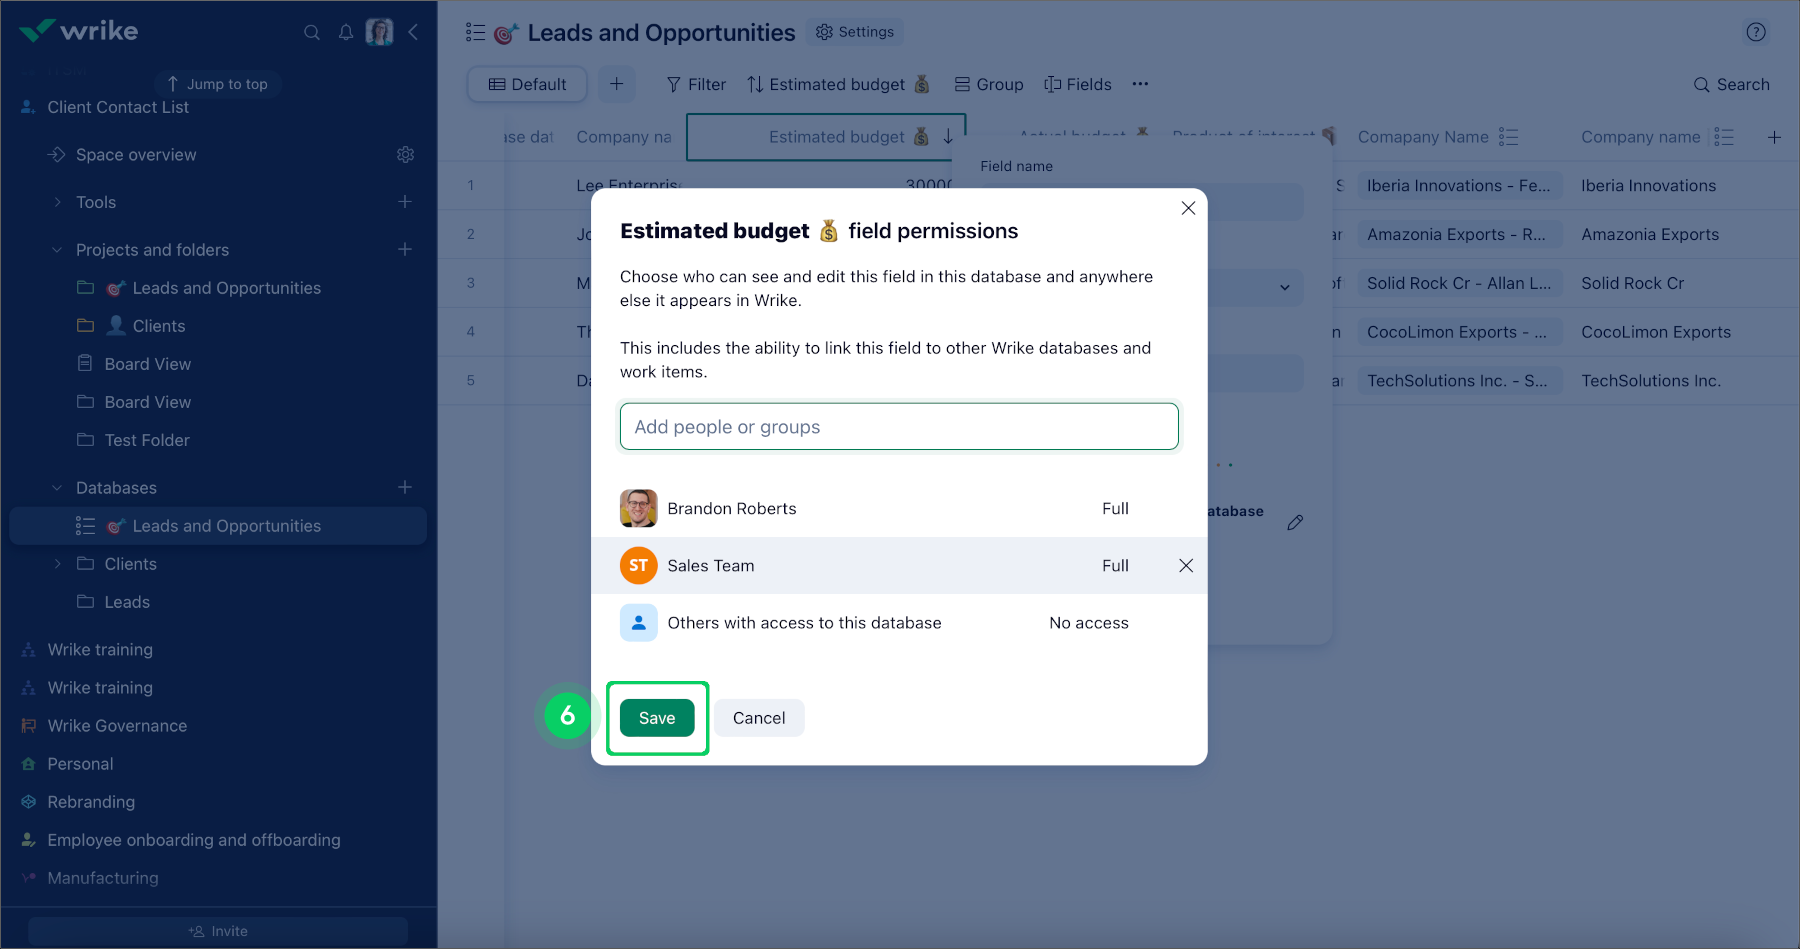Screen dimensions: 1800x949
Task: Open the notifications bell
Action: 346,32
